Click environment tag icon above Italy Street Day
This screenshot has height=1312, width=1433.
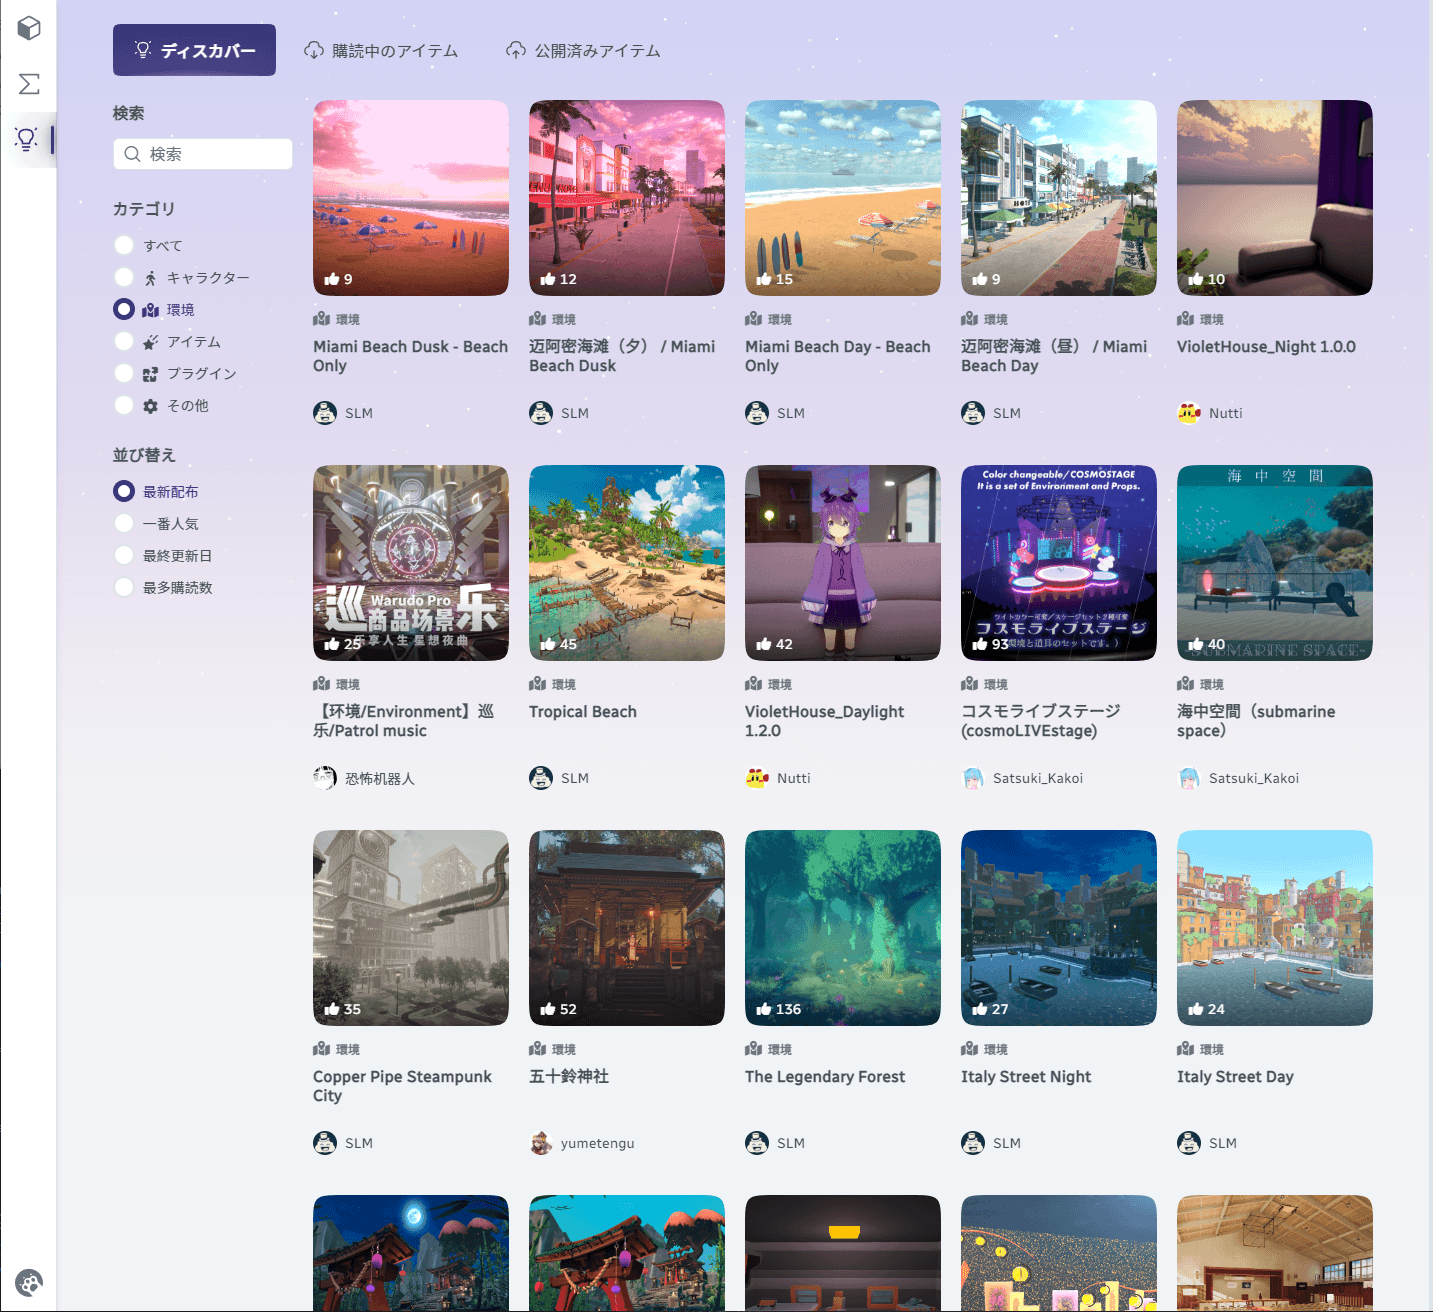[x=1185, y=1049]
